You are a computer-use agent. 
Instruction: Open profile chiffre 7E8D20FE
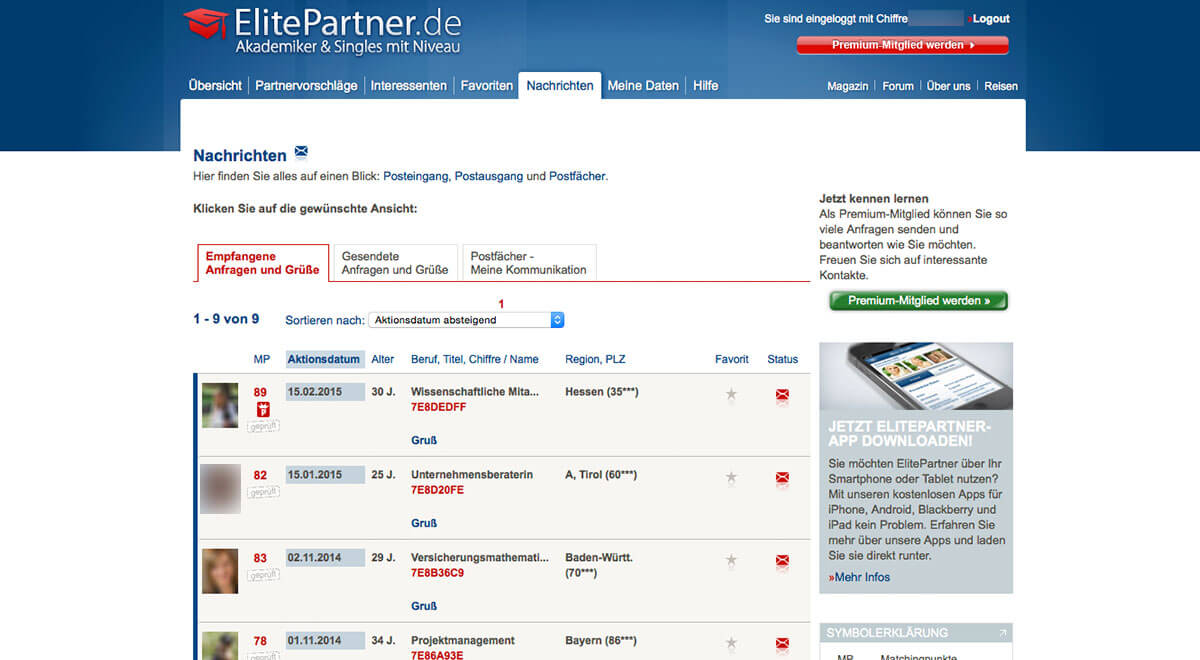(437, 490)
